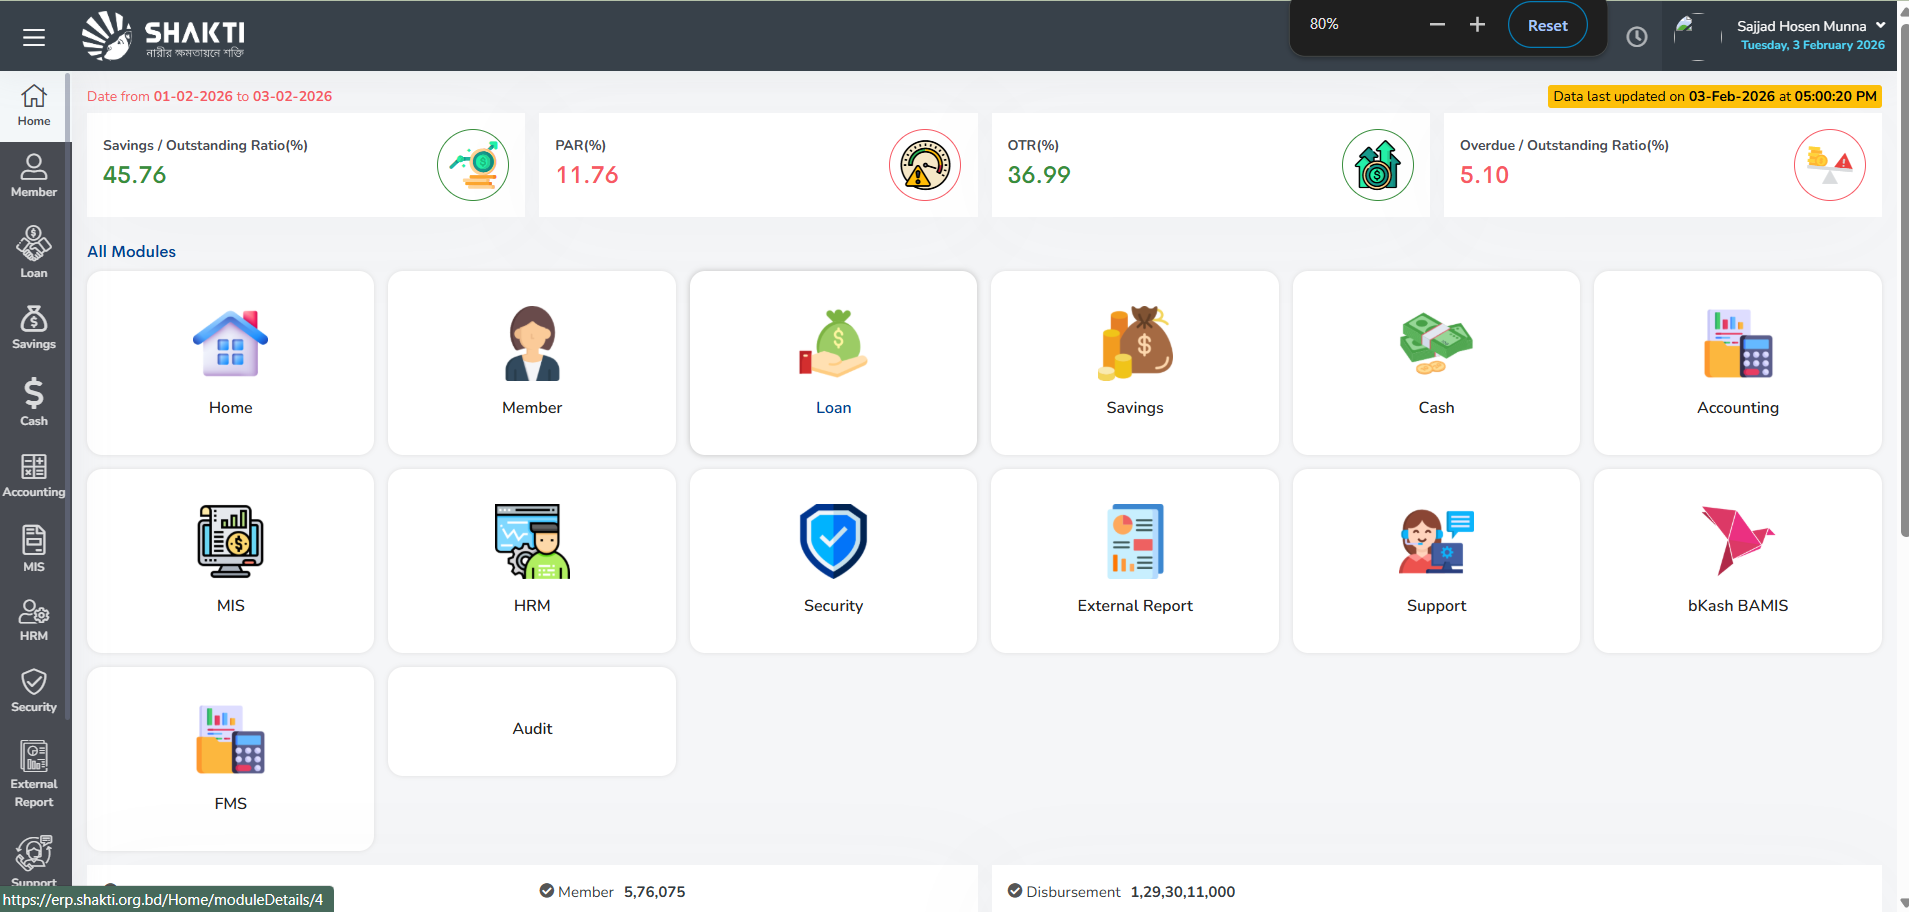Open the FMS module card
This screenshot has height=912, width=1909.
[x=230, y=758]
